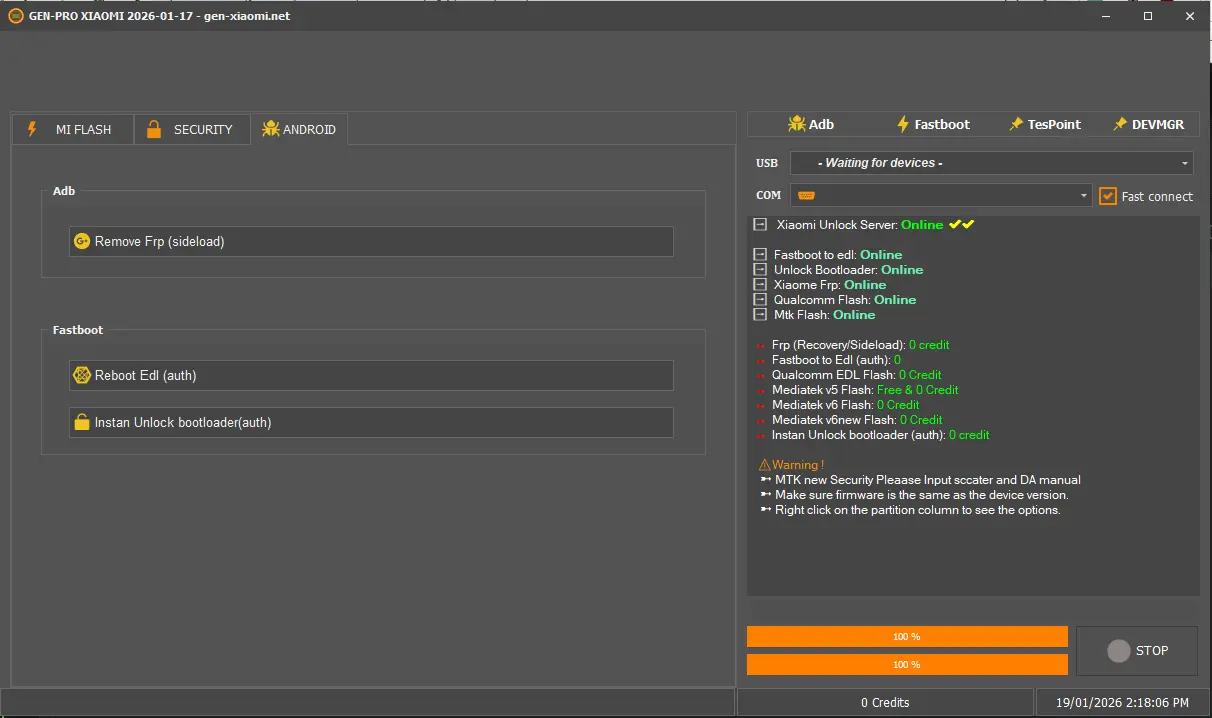Viewport: 1212px width, 718px height.
Task: Click the box-arrow icon beside Fastboot to edl
Action: click(760, 255)
